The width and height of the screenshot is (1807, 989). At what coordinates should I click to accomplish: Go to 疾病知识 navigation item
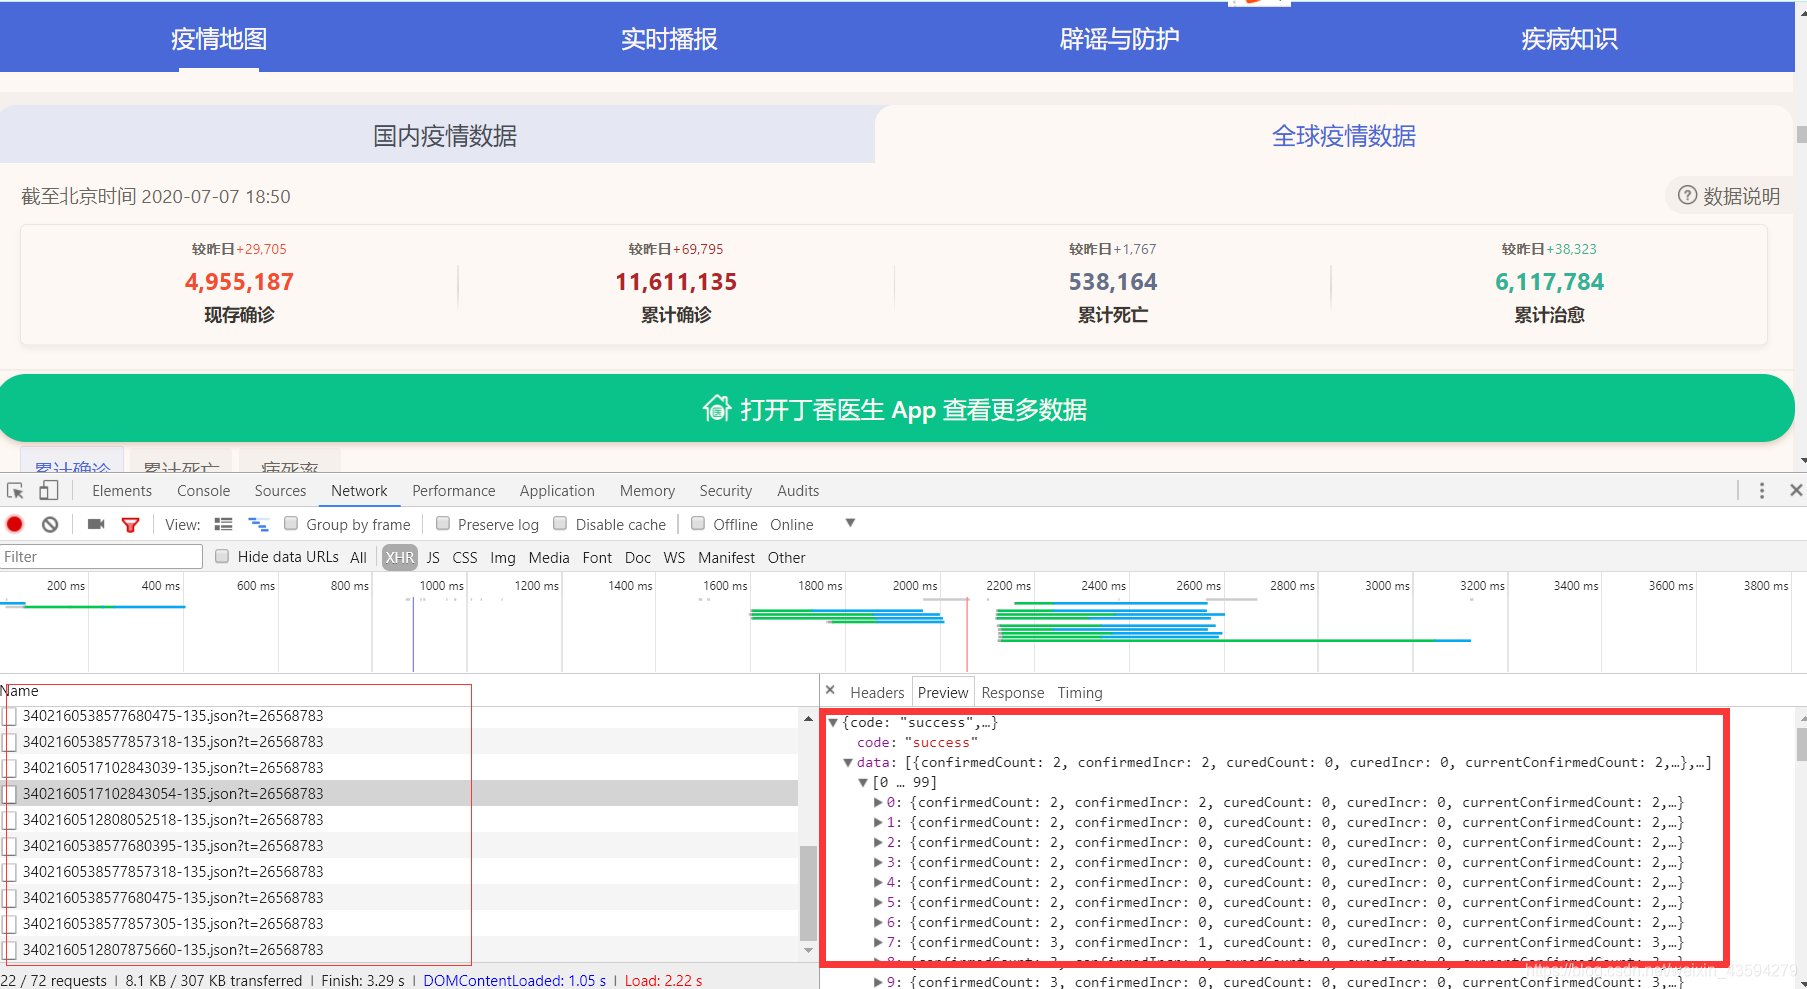point(1569,38)
